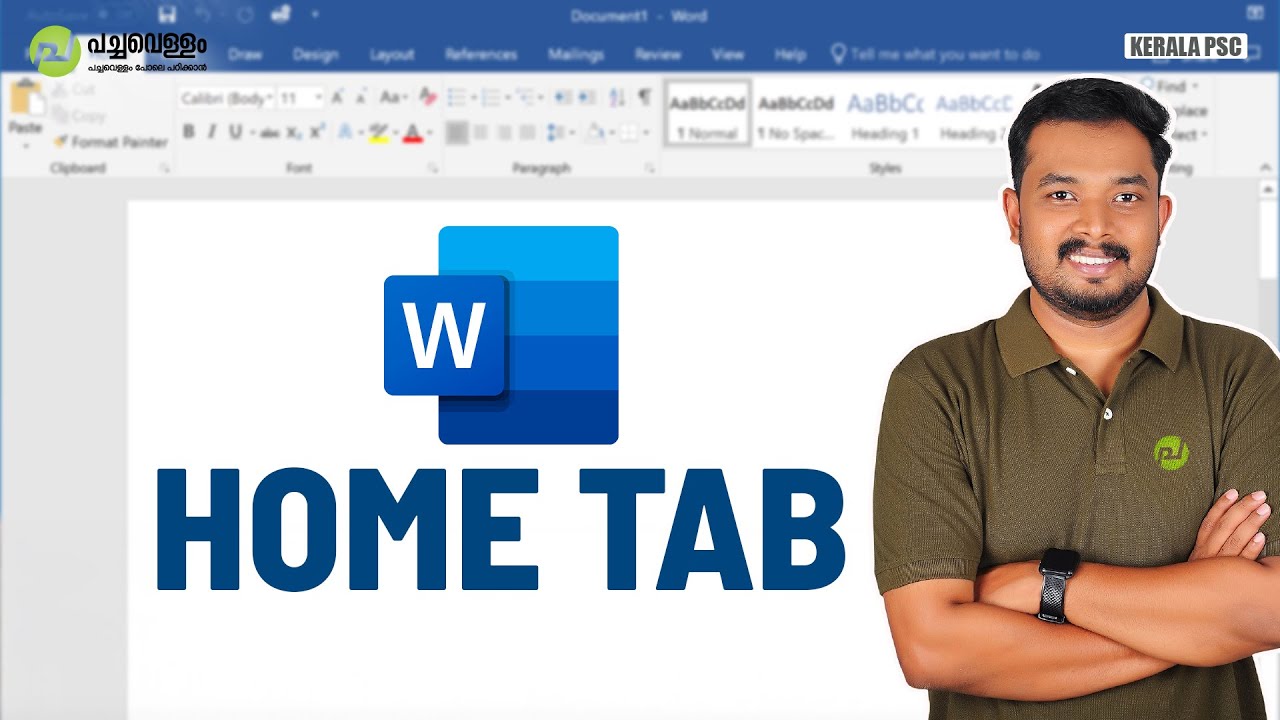Image resolution: width=1280 pixels, height=720 pixels.
Task: Apply the Normal style thumbnail
Action: [708, 114]
